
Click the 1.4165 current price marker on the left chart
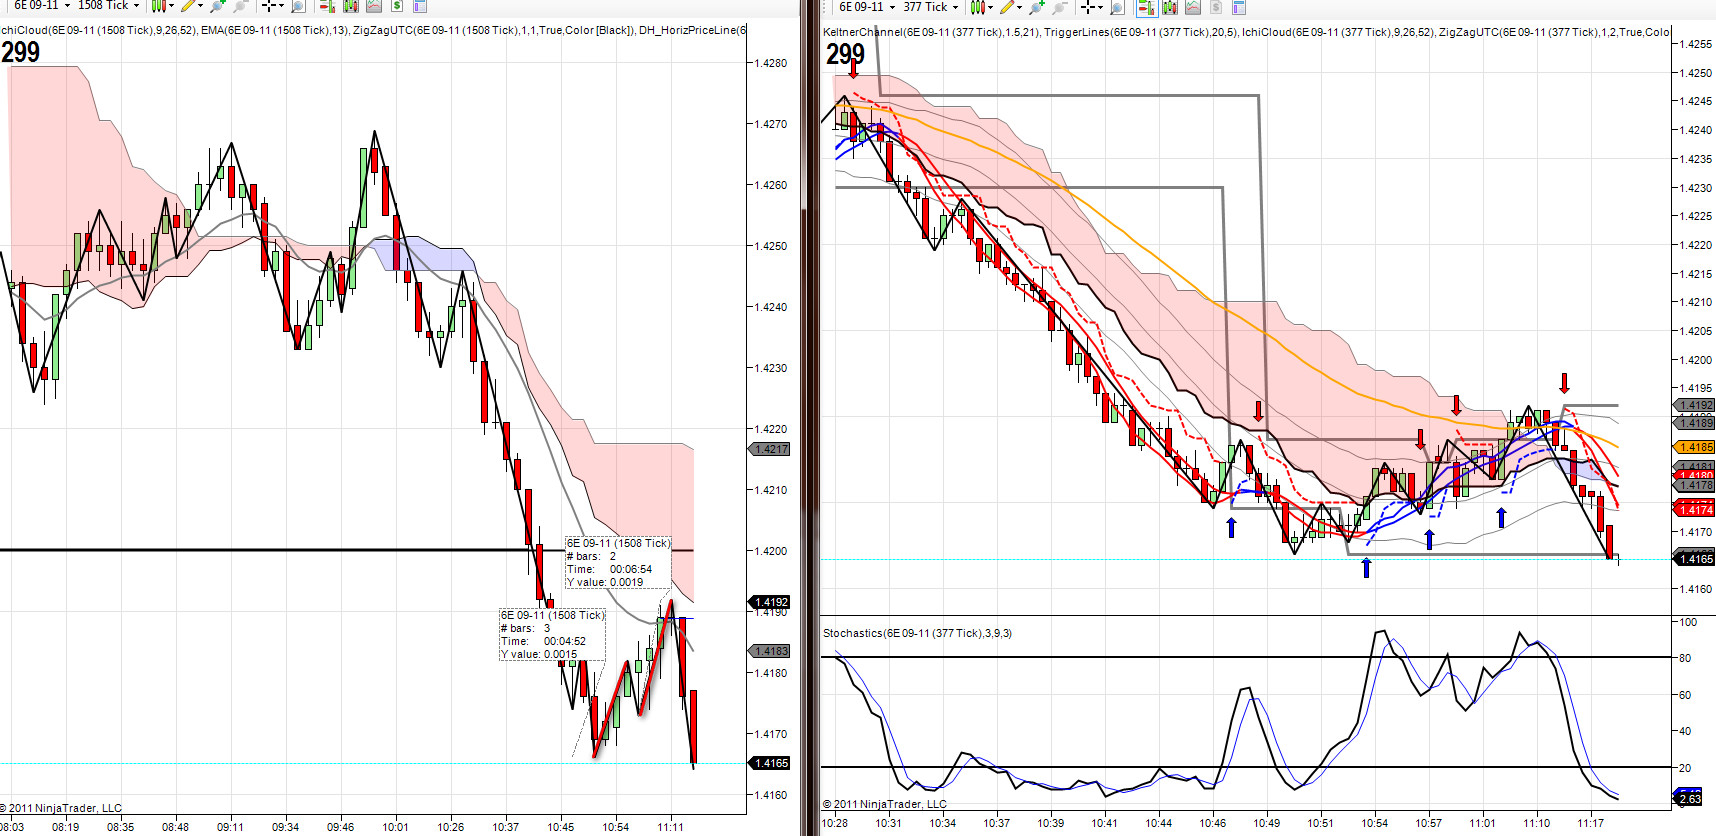770,763
